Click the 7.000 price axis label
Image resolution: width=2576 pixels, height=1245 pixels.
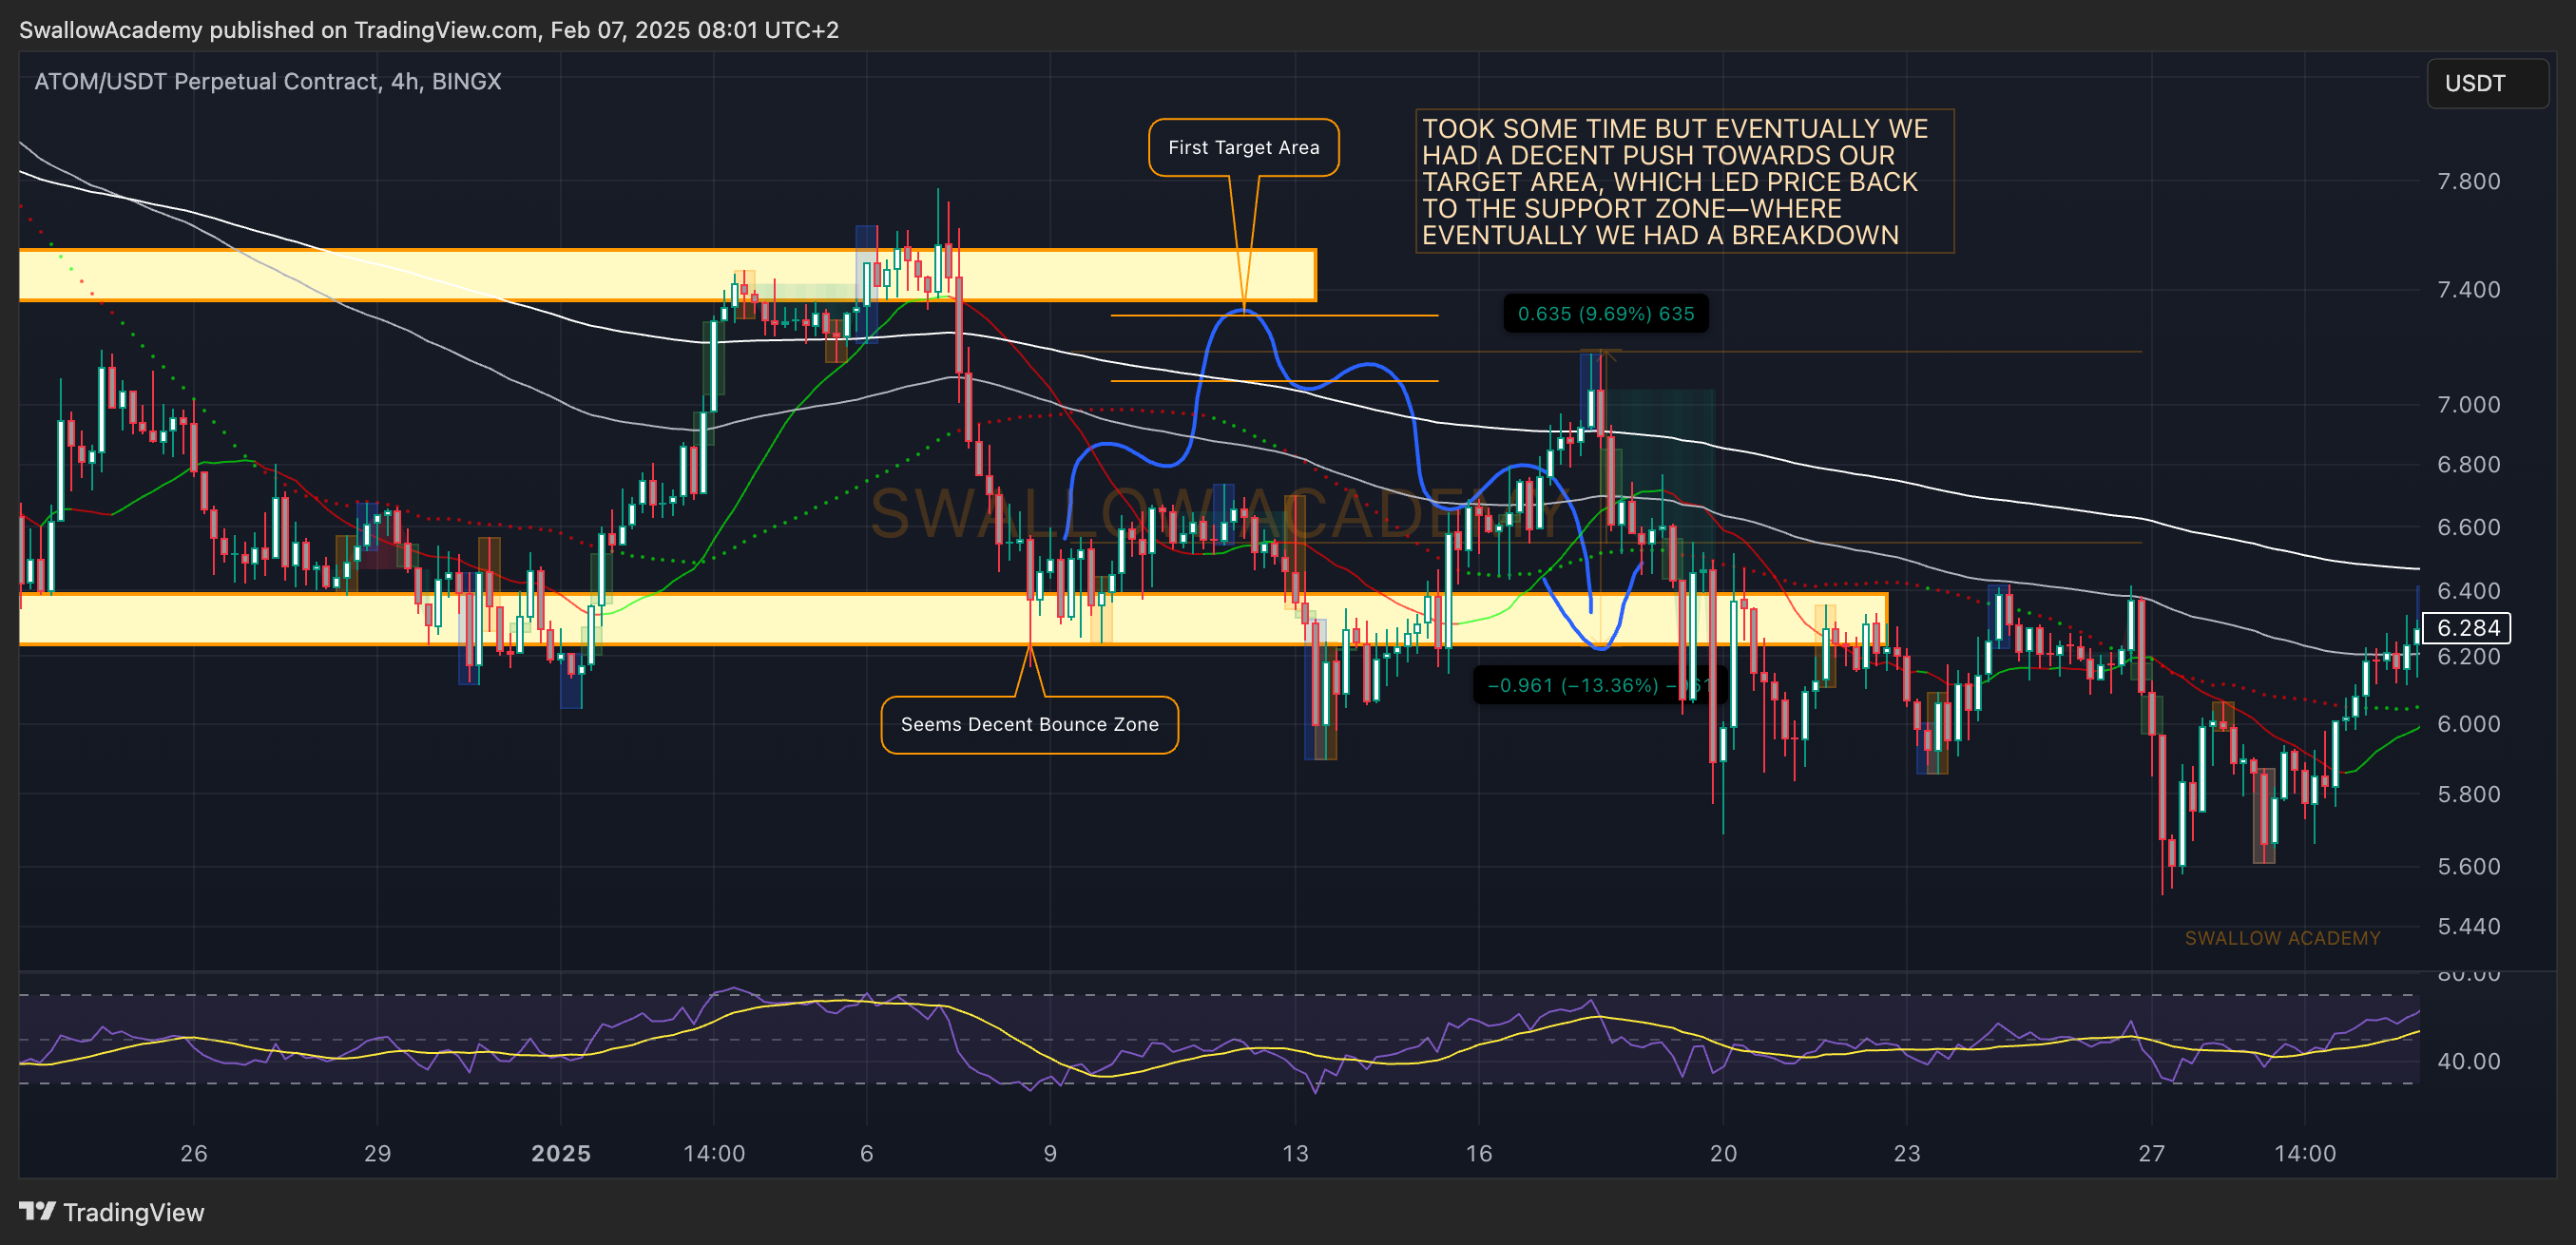pos(2468,404)
